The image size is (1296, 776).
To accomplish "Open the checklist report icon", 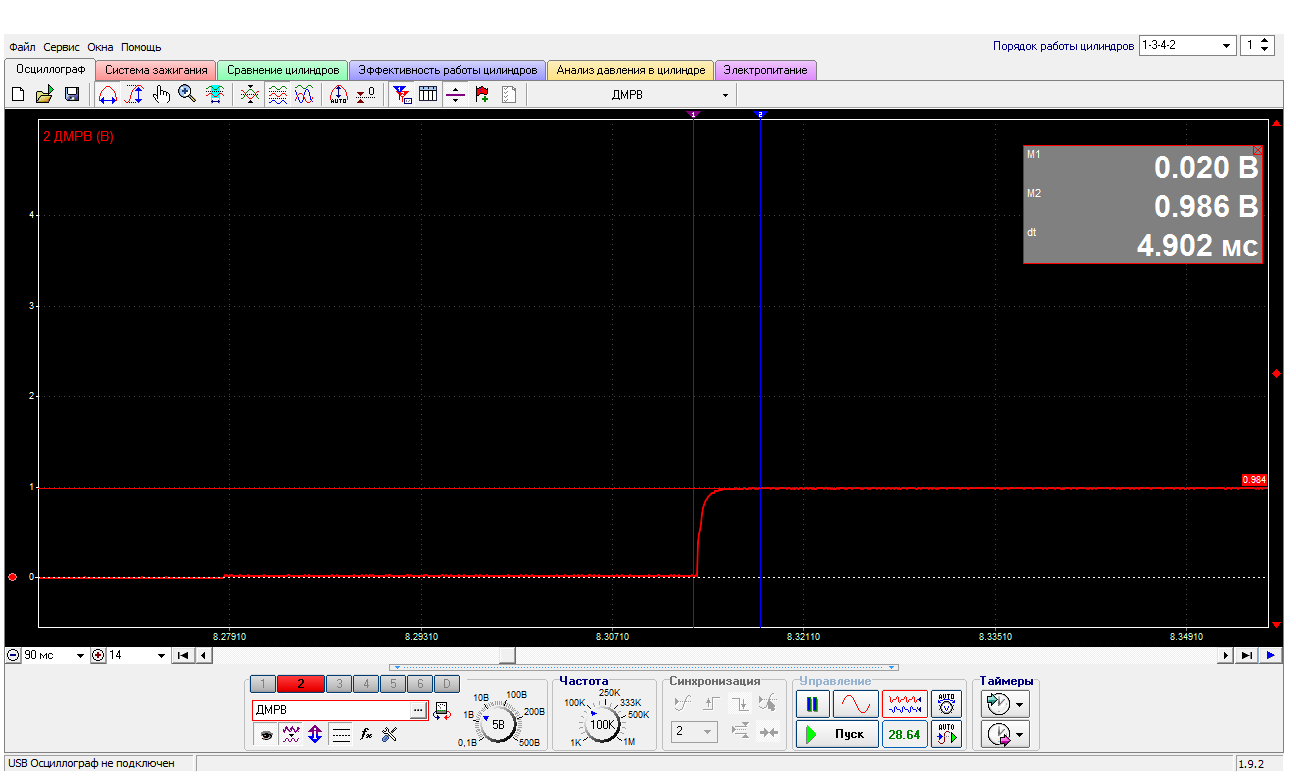I will 509,94.
